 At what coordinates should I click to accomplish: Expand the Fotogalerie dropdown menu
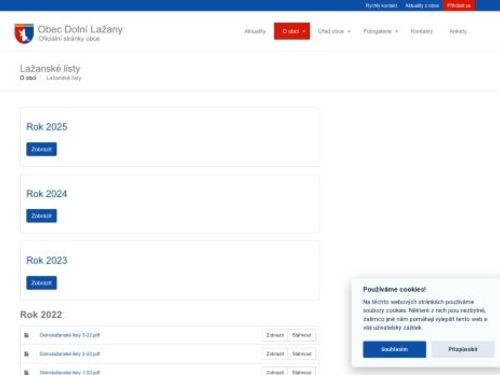pos(381,31)
